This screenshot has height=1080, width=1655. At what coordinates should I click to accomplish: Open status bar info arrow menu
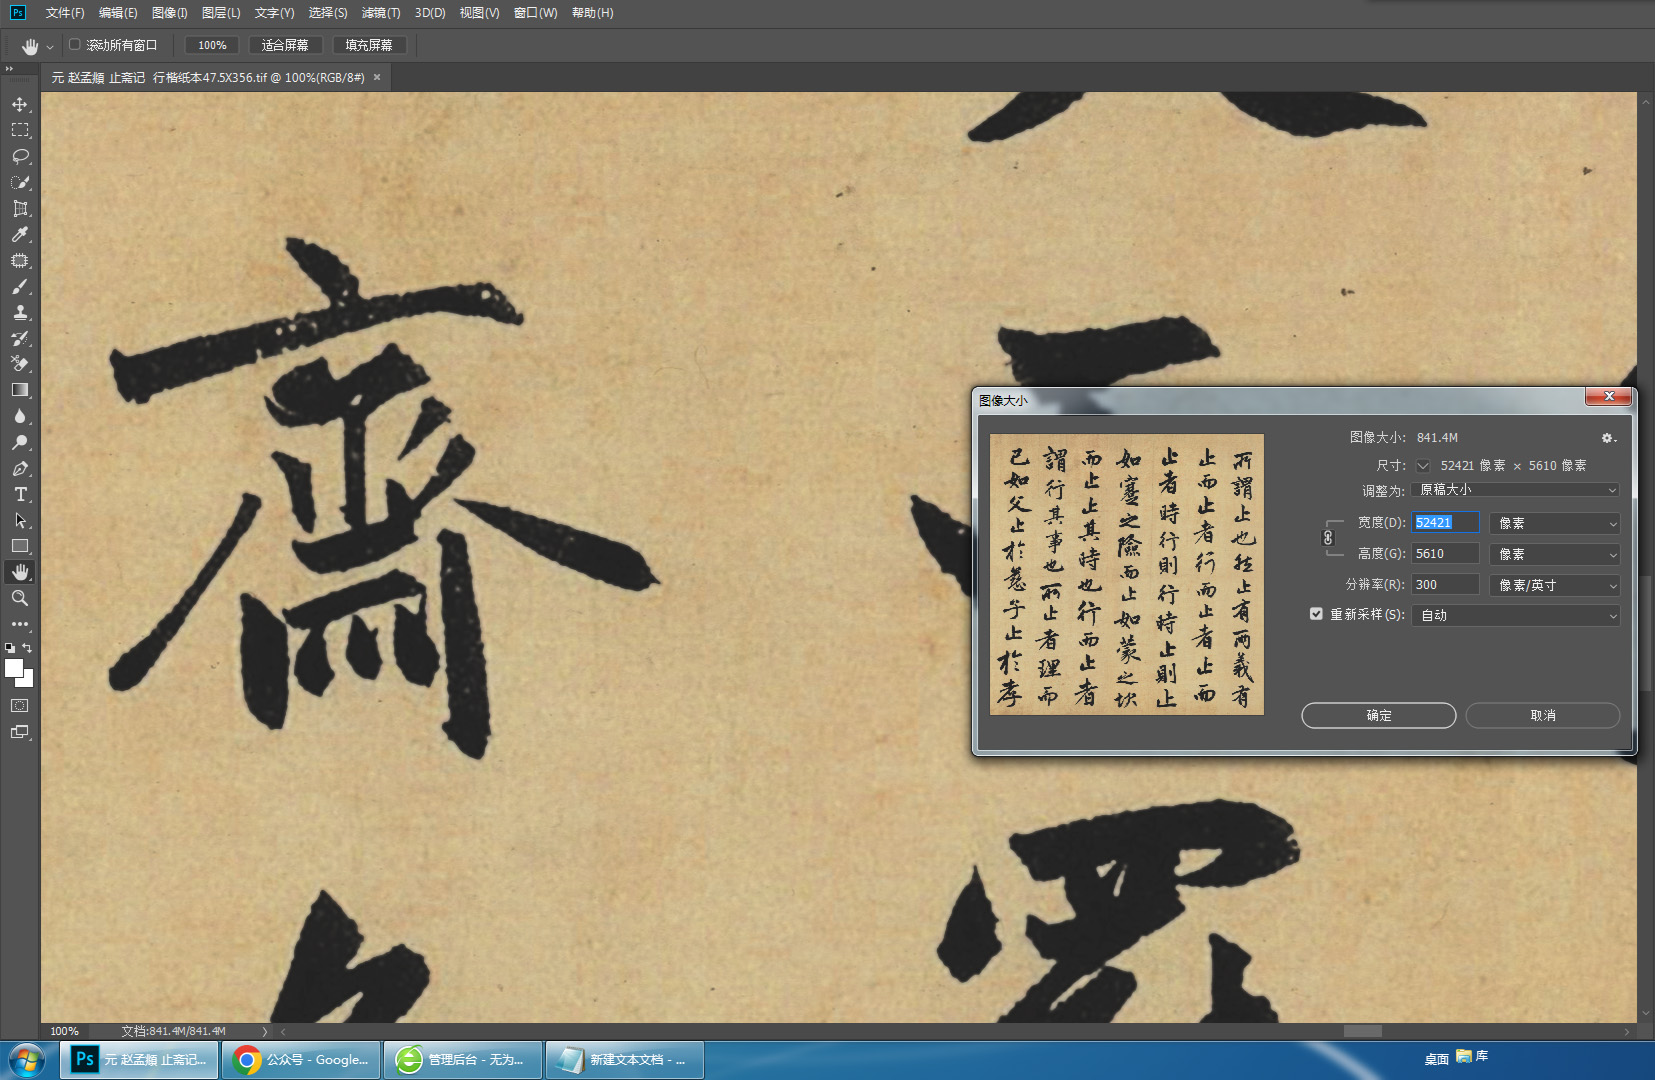click(265, 1031)
